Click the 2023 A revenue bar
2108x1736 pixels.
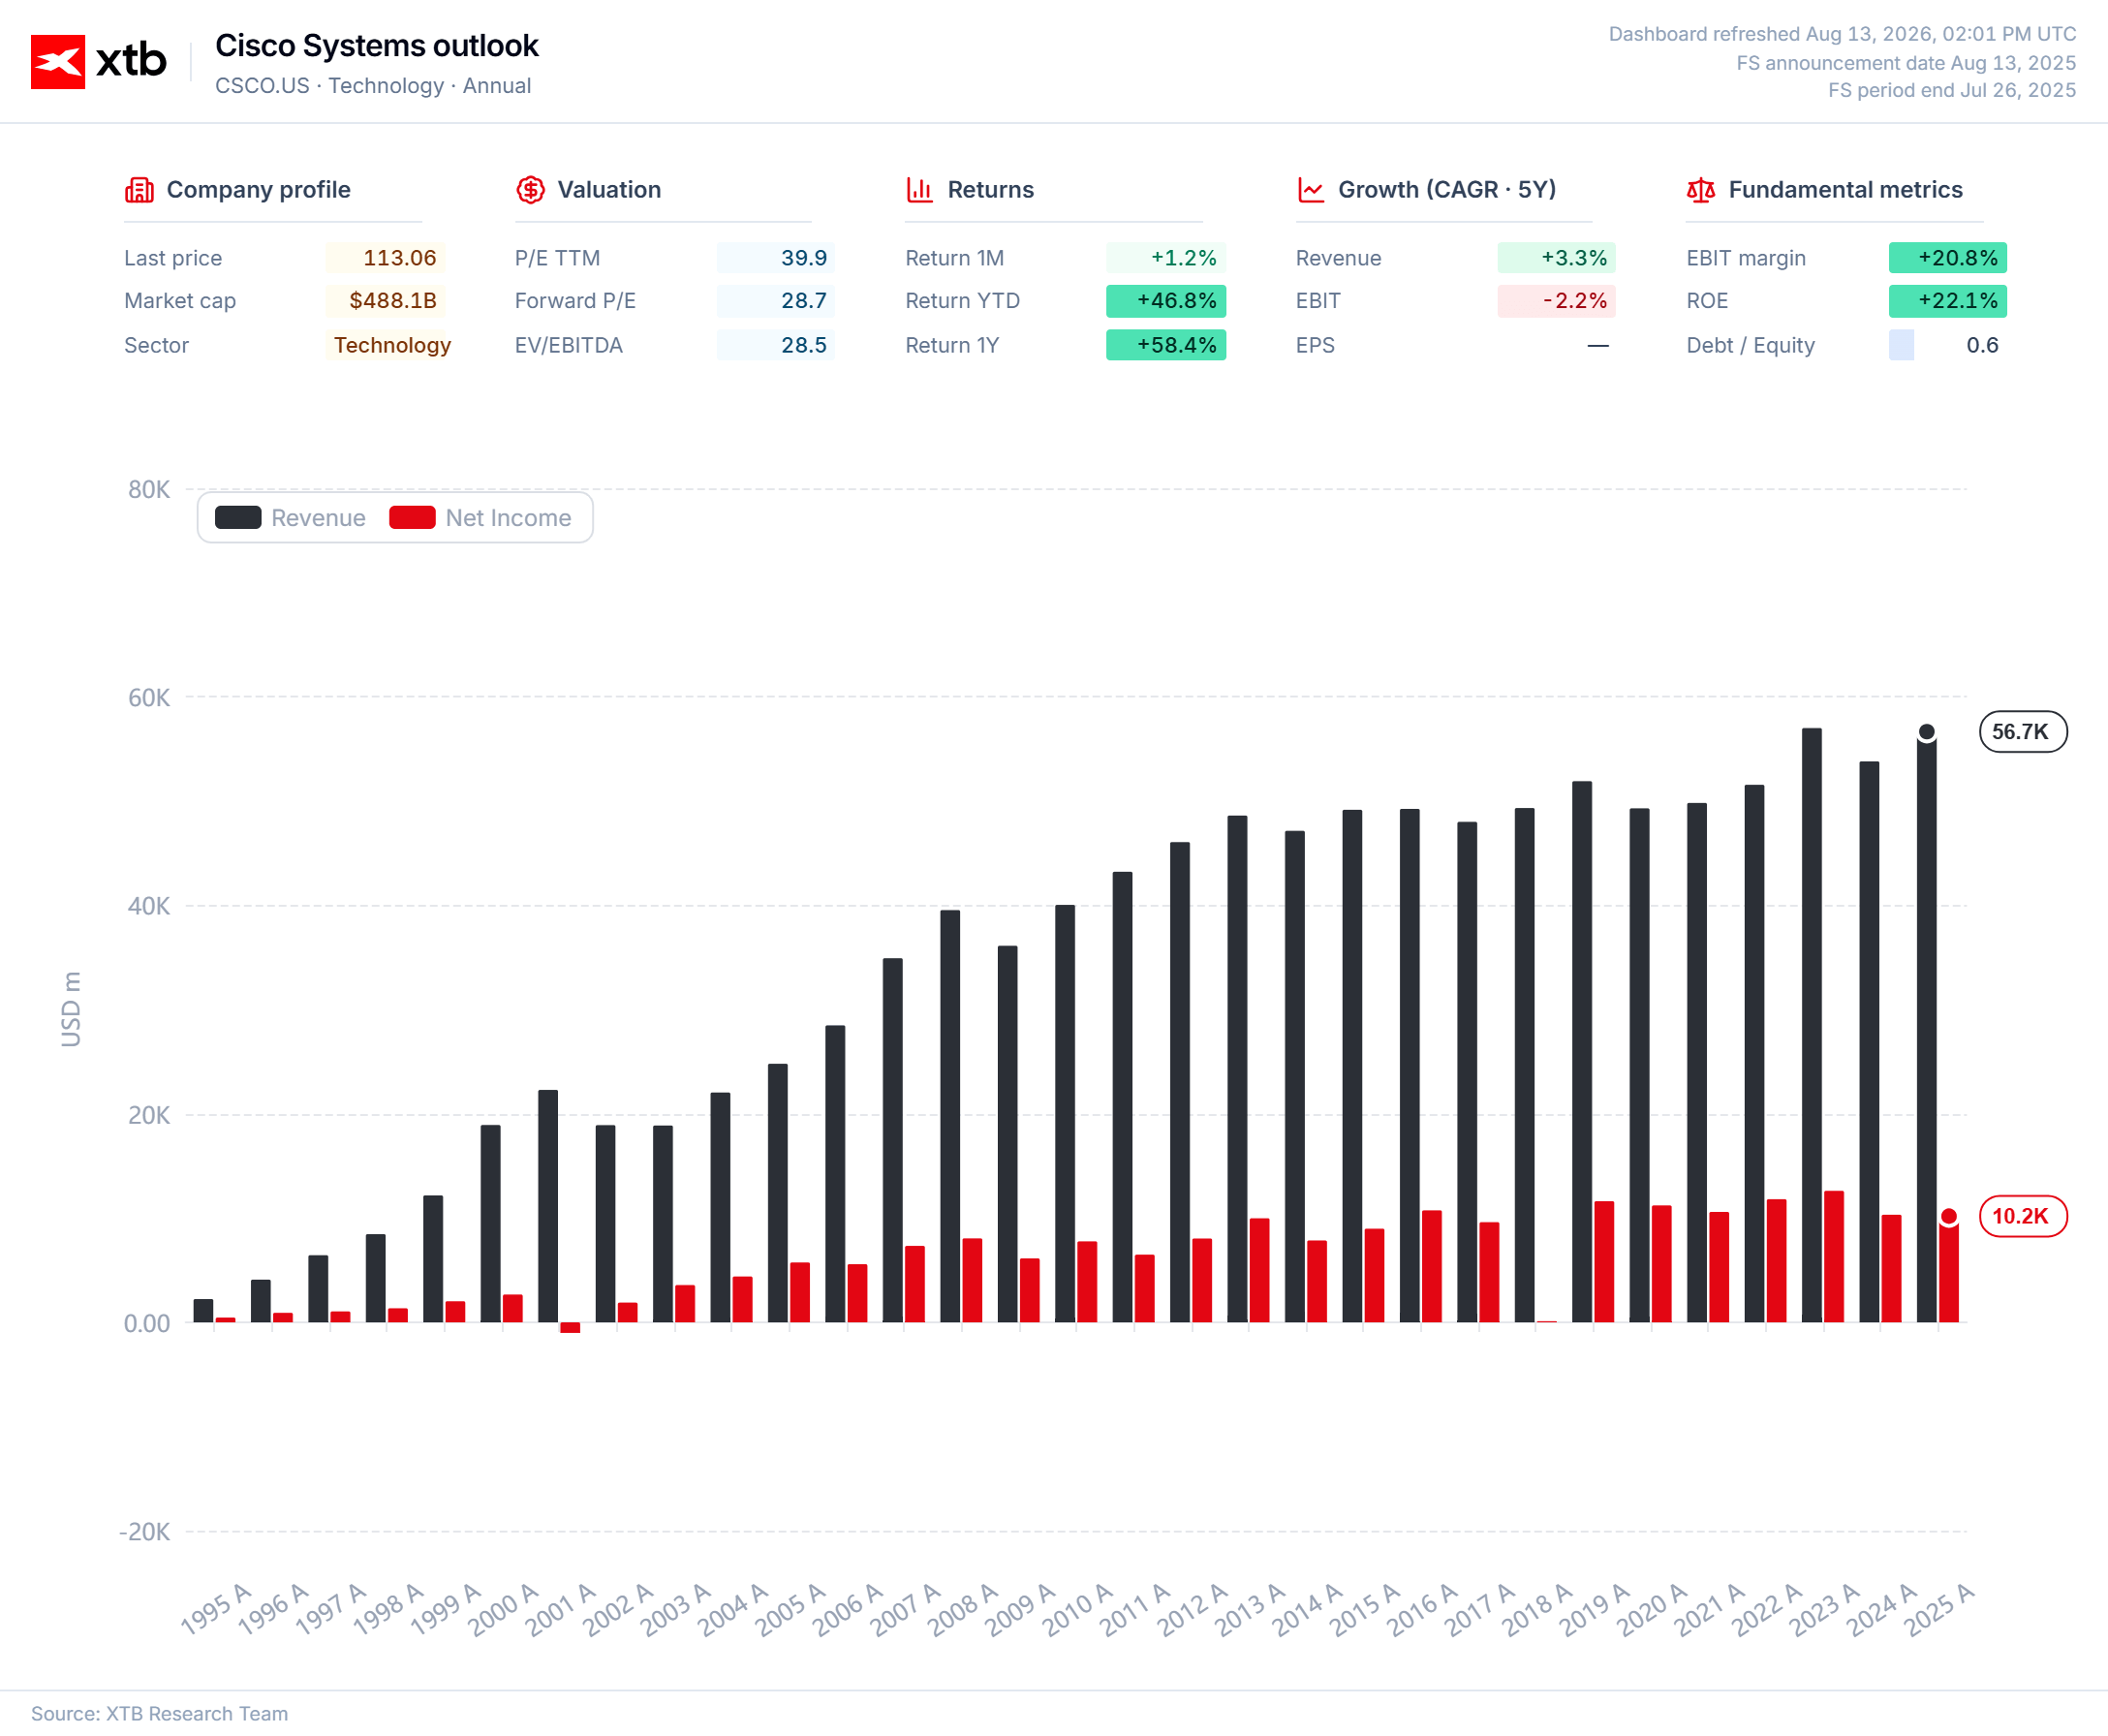(1812, 1025)
